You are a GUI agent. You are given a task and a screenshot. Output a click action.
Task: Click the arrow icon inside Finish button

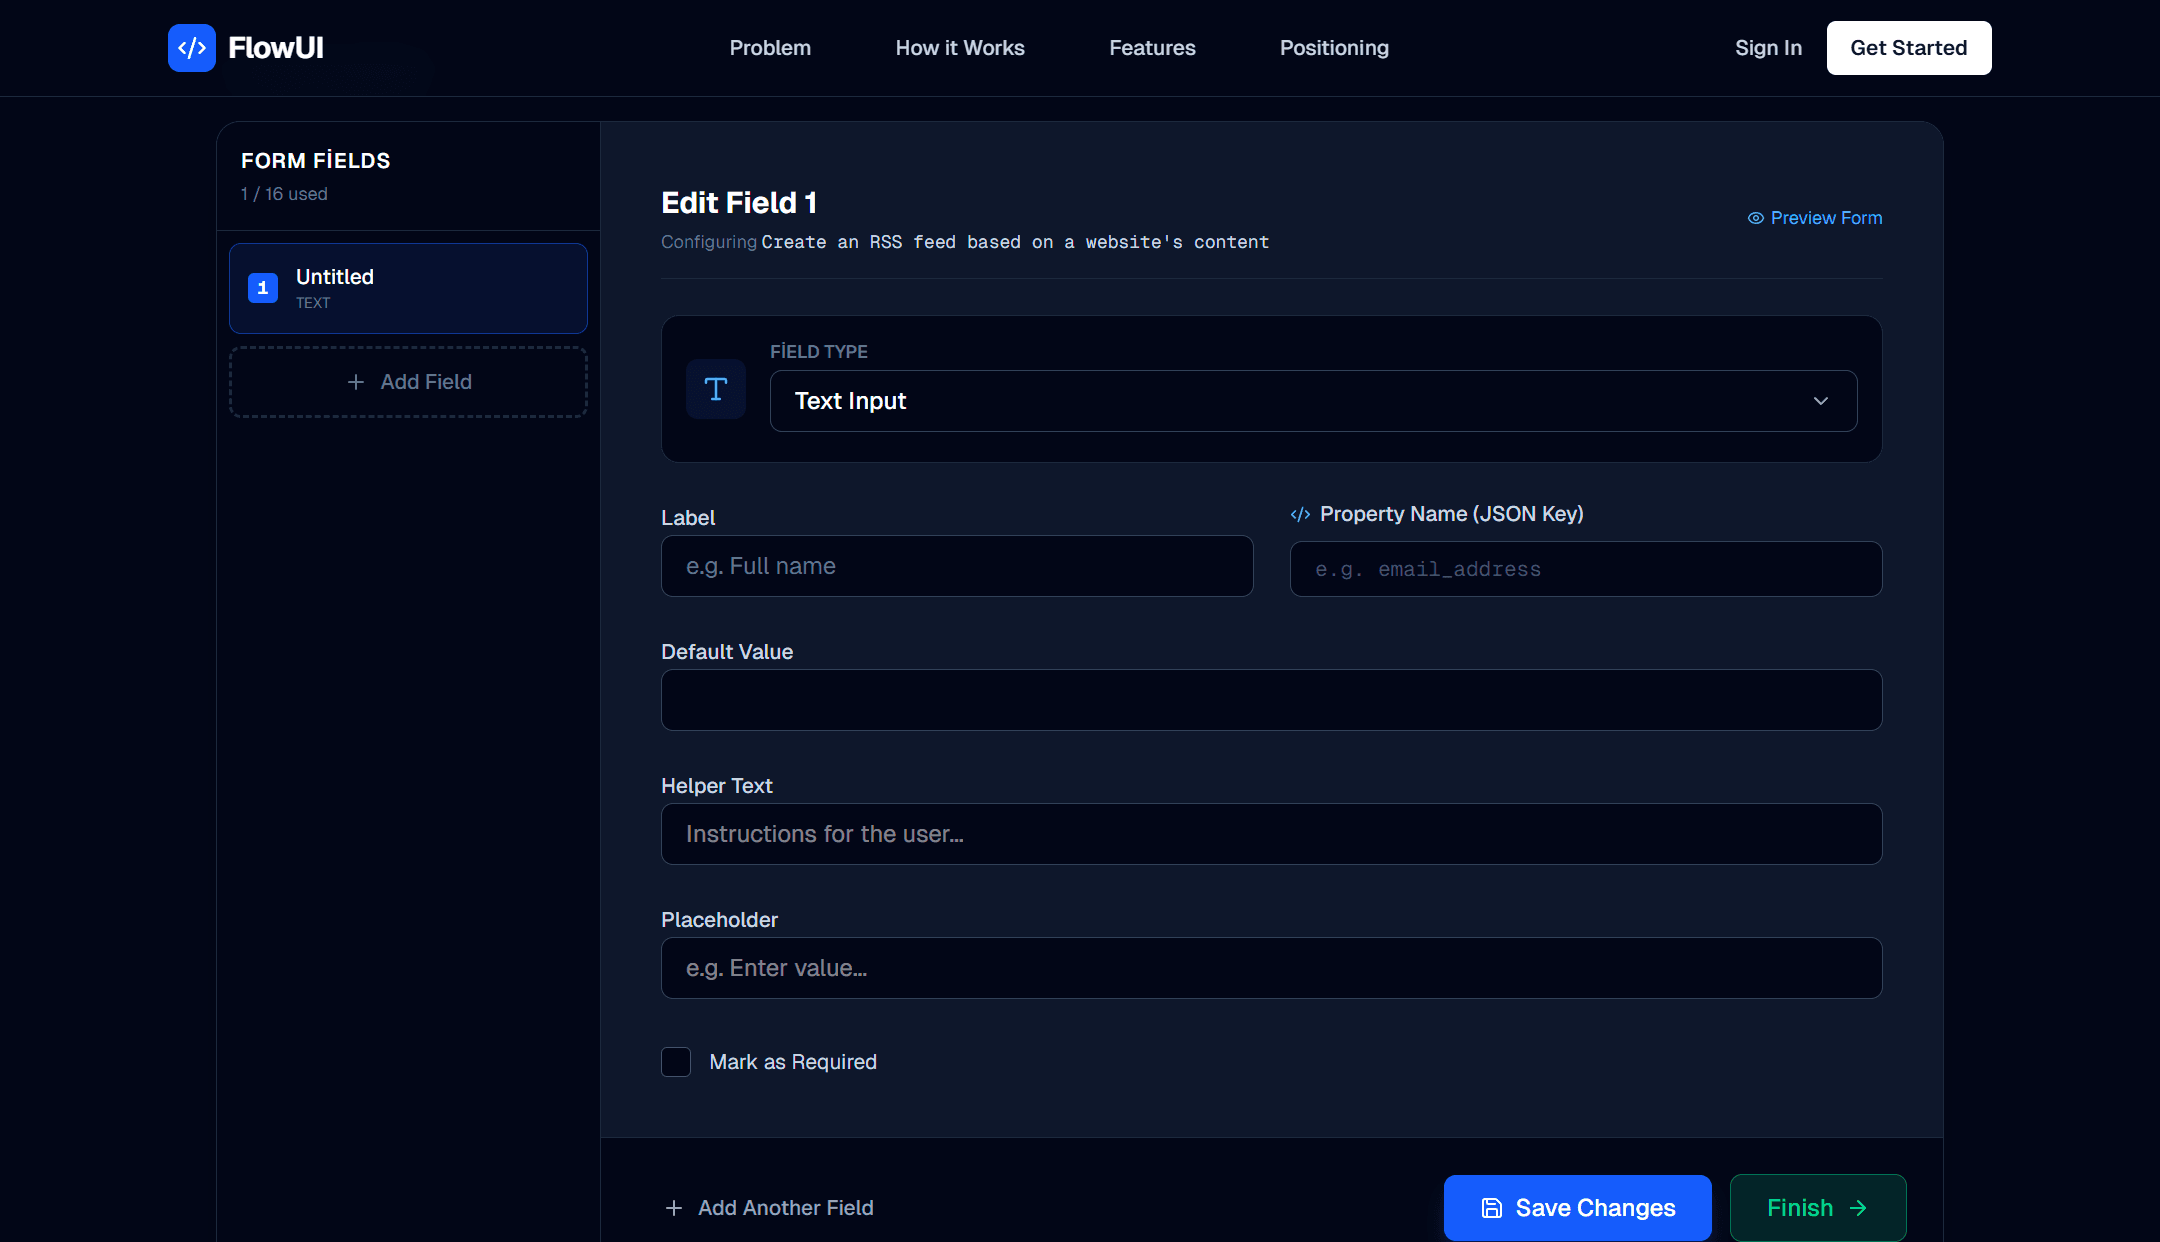point(1861,1208)
